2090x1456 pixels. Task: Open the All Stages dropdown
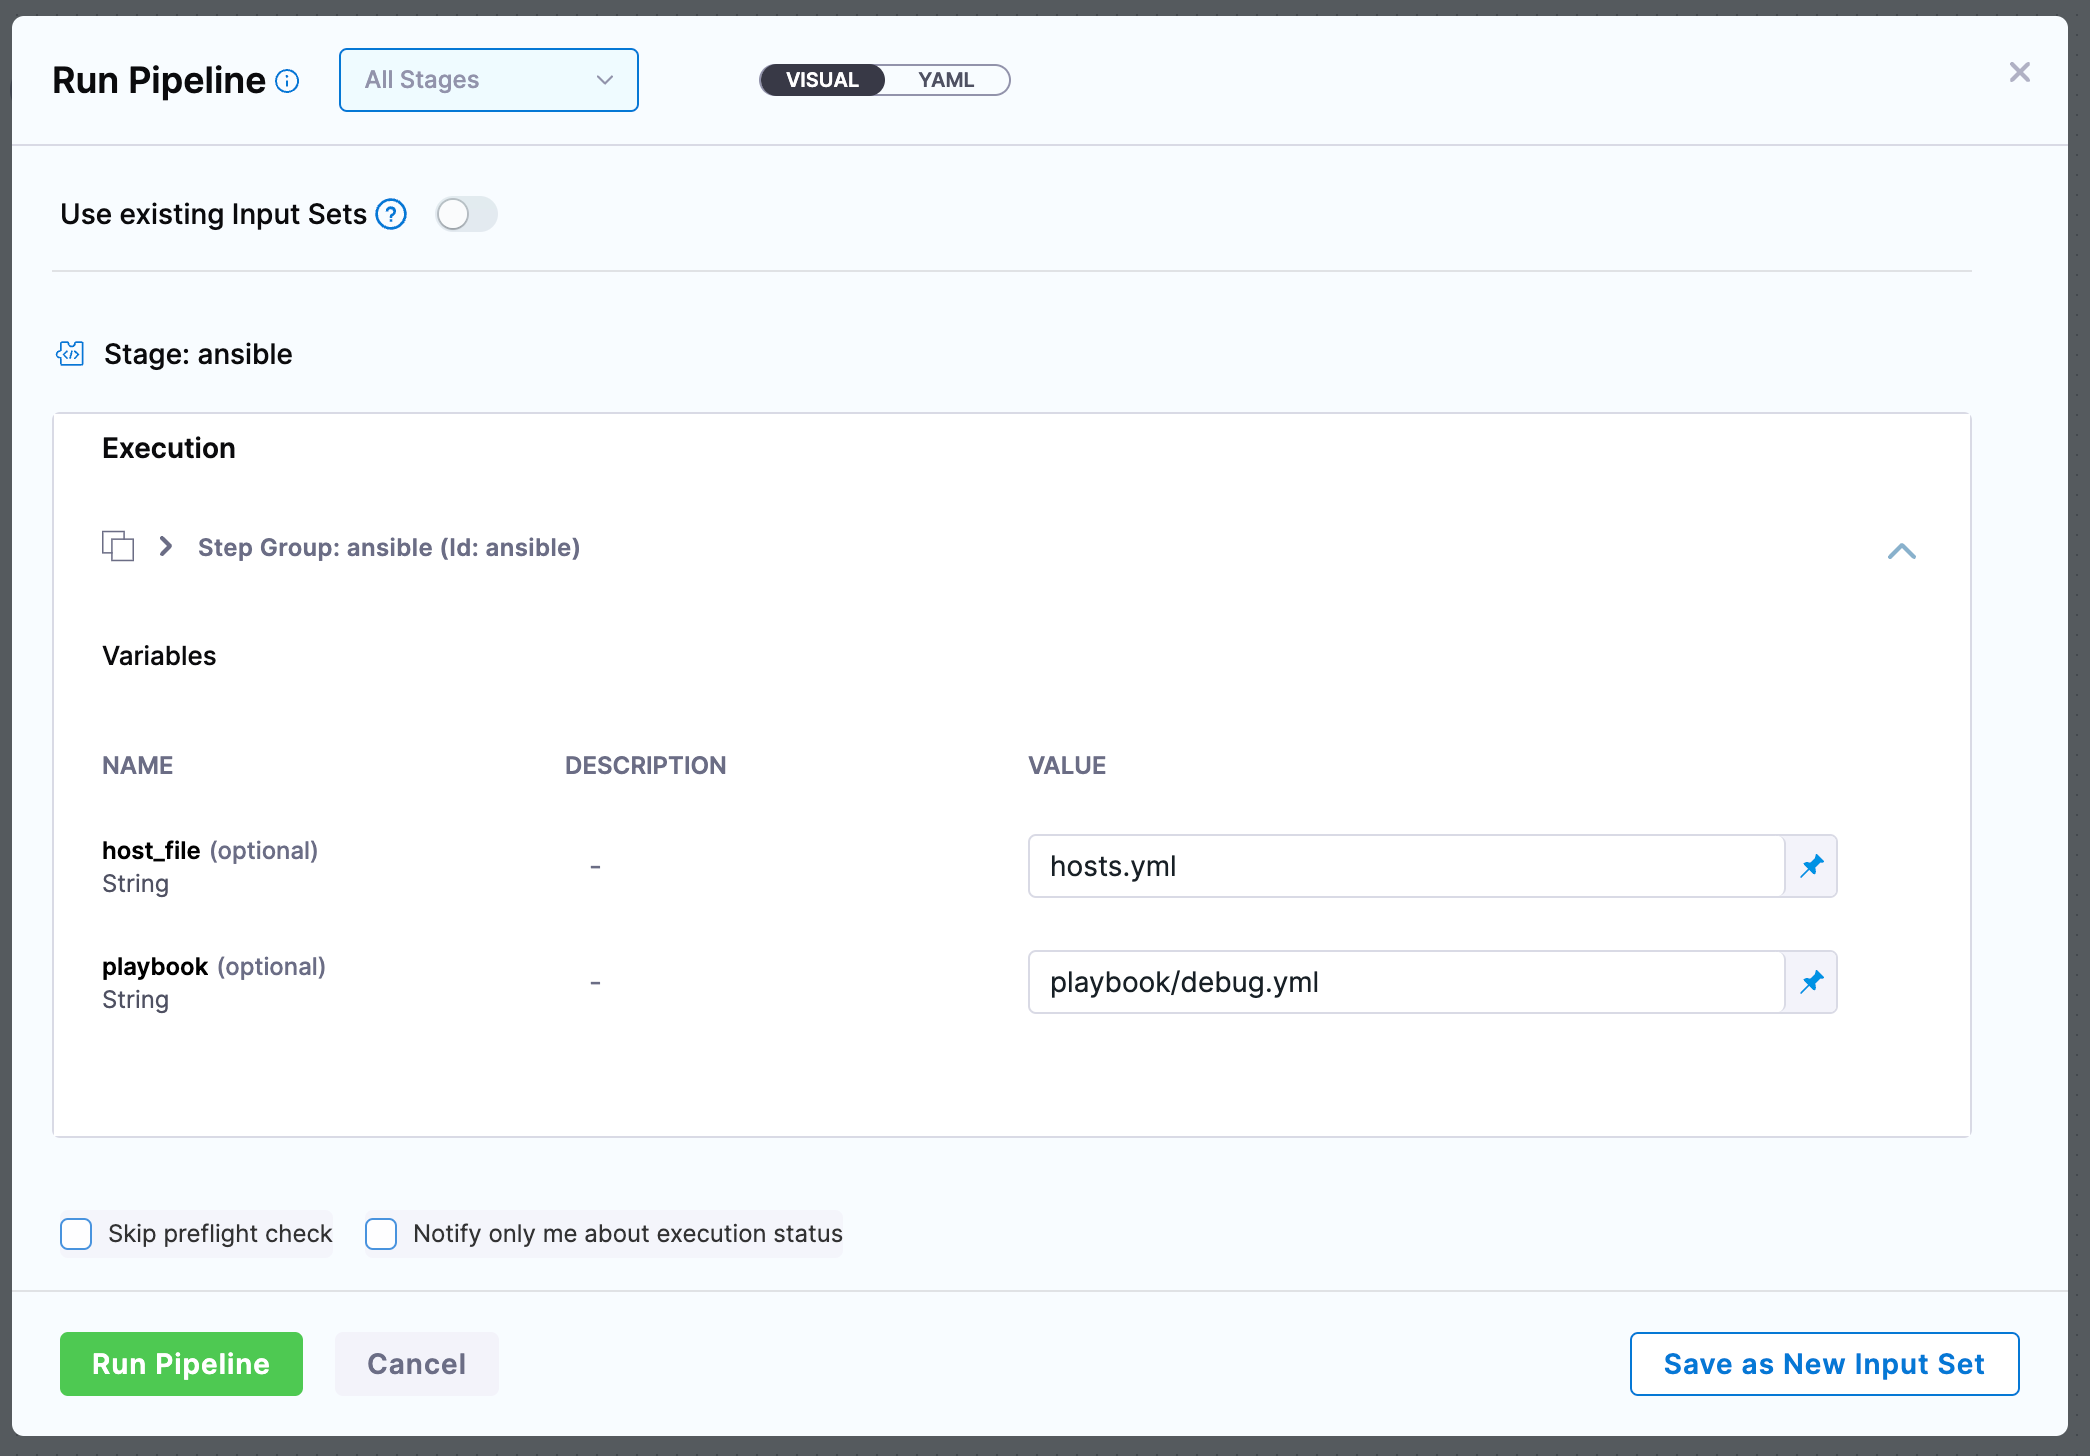coord(488,80)
